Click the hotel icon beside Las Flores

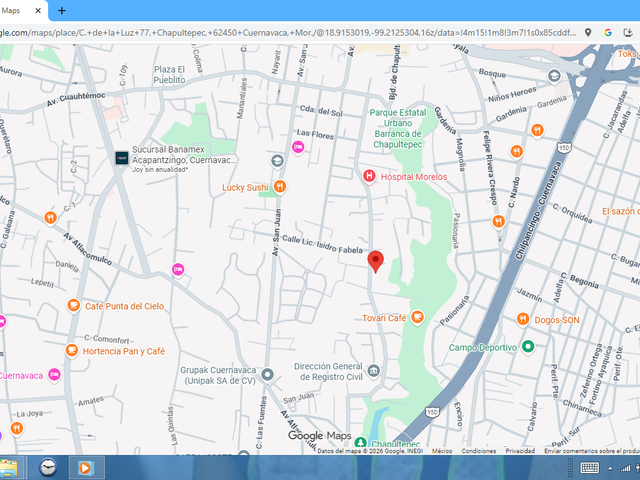298,147
